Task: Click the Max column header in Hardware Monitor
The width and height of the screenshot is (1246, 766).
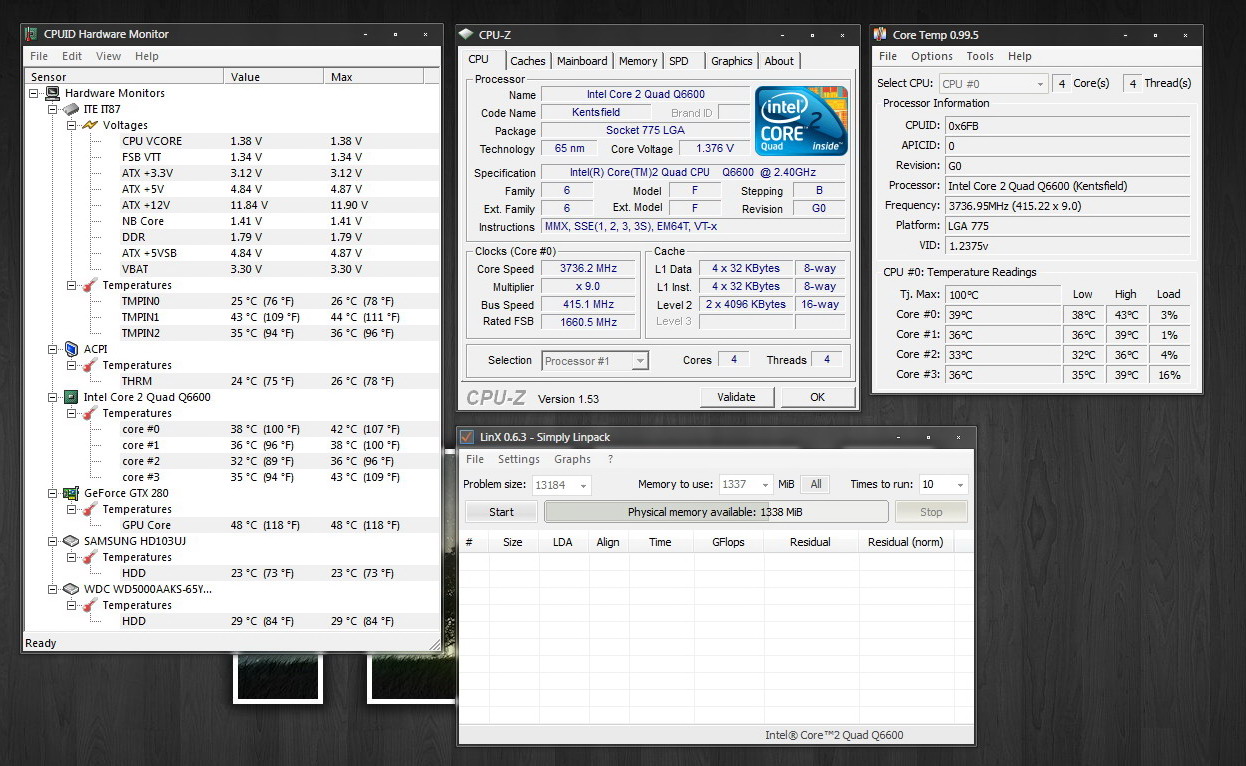Action: click(374, 77)
